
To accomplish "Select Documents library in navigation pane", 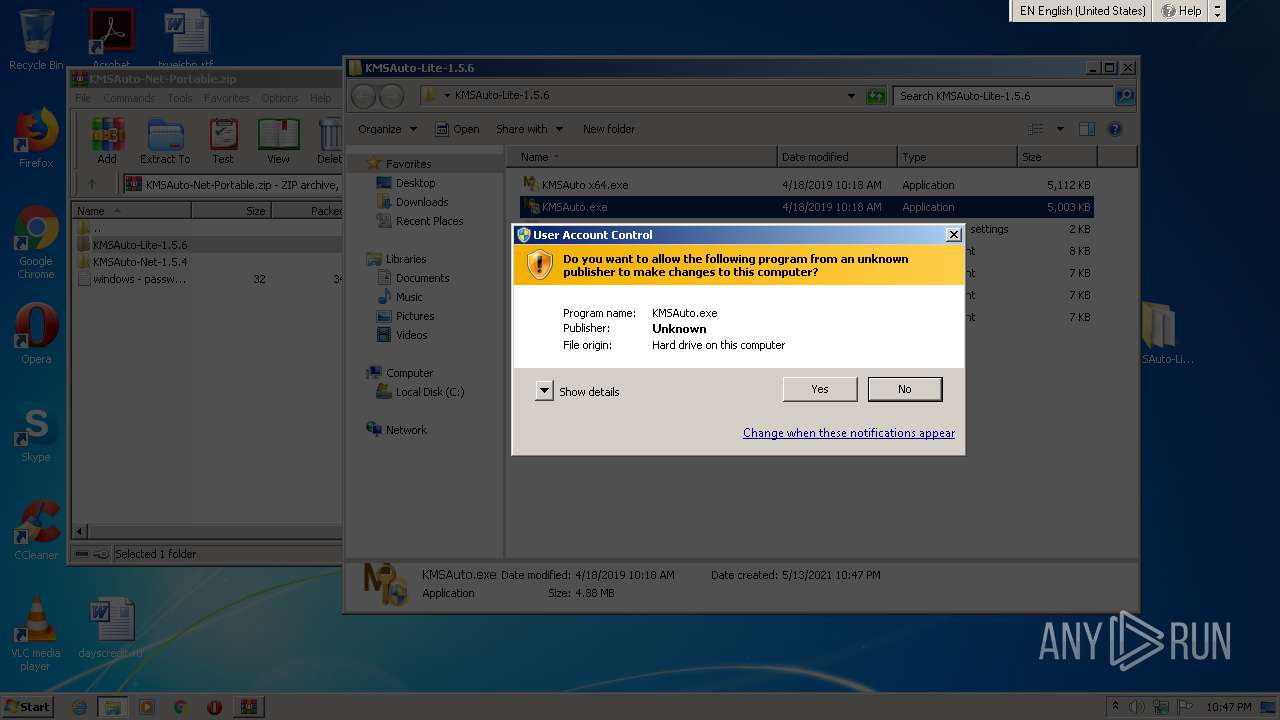I will [422, 278].
